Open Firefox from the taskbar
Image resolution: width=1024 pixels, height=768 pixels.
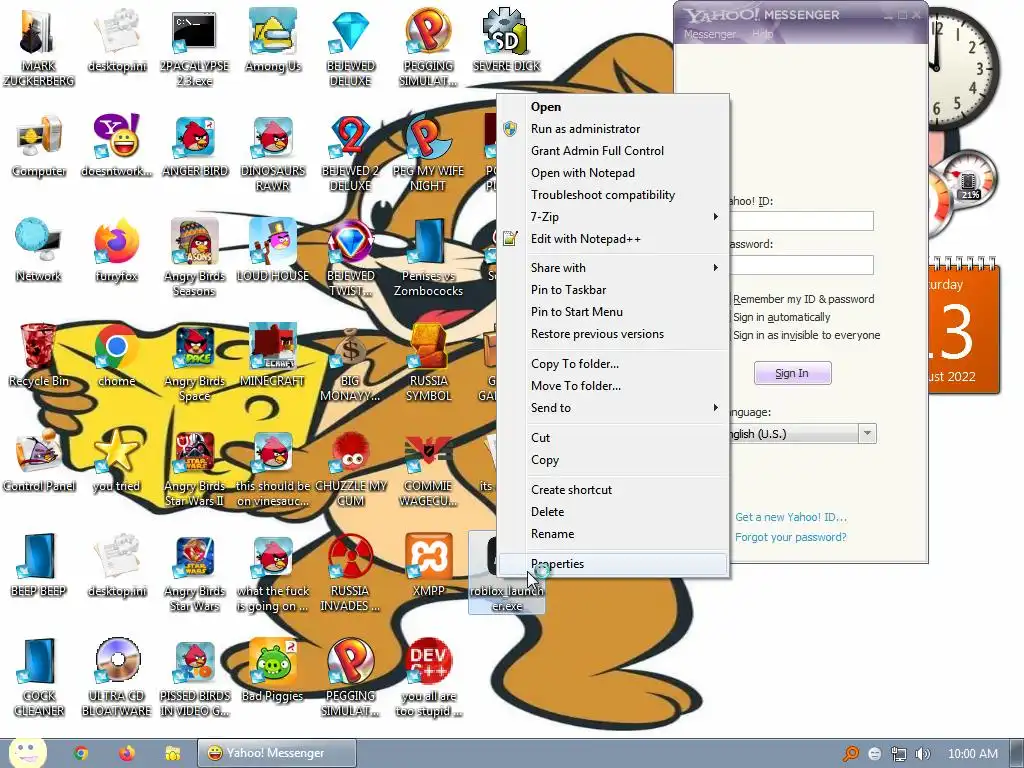click(x=127, y=753)
